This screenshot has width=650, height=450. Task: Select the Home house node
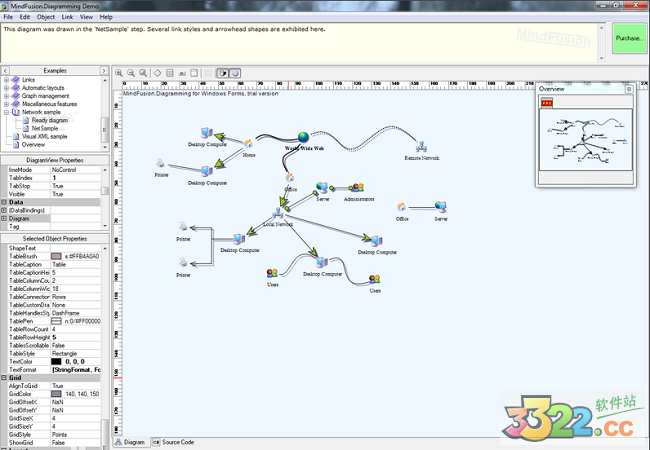(248, 143)
